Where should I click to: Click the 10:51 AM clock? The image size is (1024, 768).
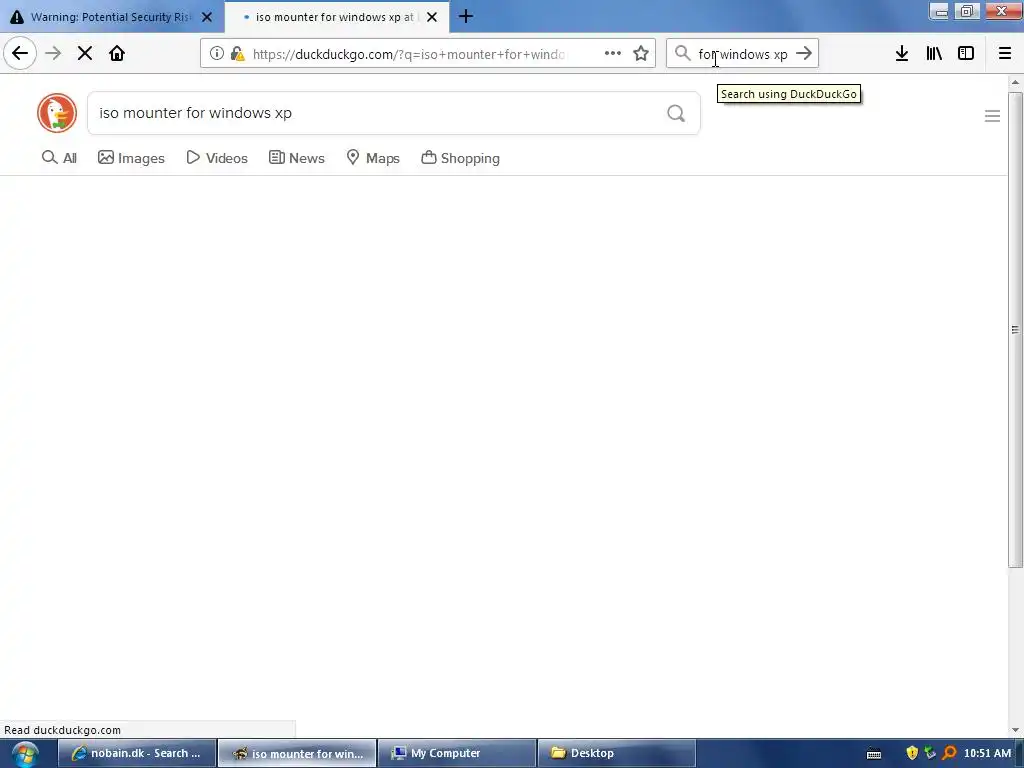pos(987,753)
